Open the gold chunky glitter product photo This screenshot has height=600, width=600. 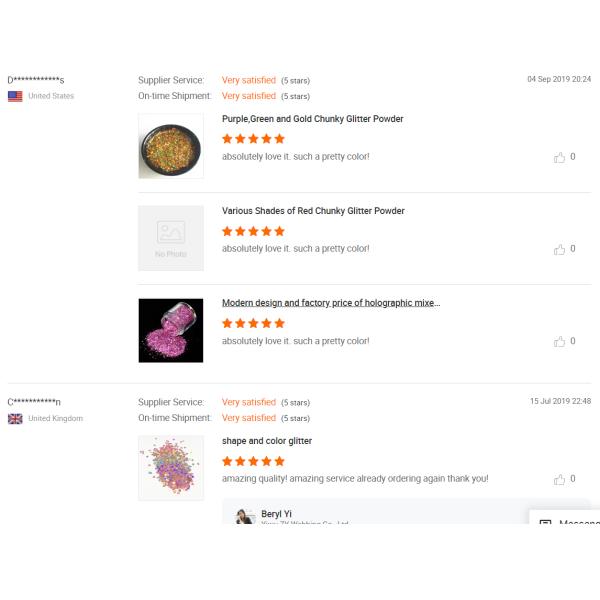click(171, 146)
